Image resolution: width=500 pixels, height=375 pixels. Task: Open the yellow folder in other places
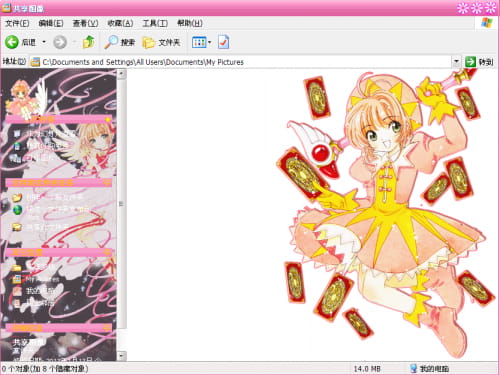click(x=17, y=267)
